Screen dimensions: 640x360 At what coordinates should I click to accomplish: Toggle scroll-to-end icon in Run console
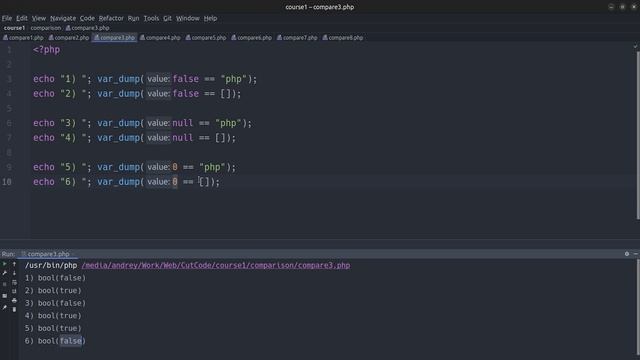click(x=14, y=291)
